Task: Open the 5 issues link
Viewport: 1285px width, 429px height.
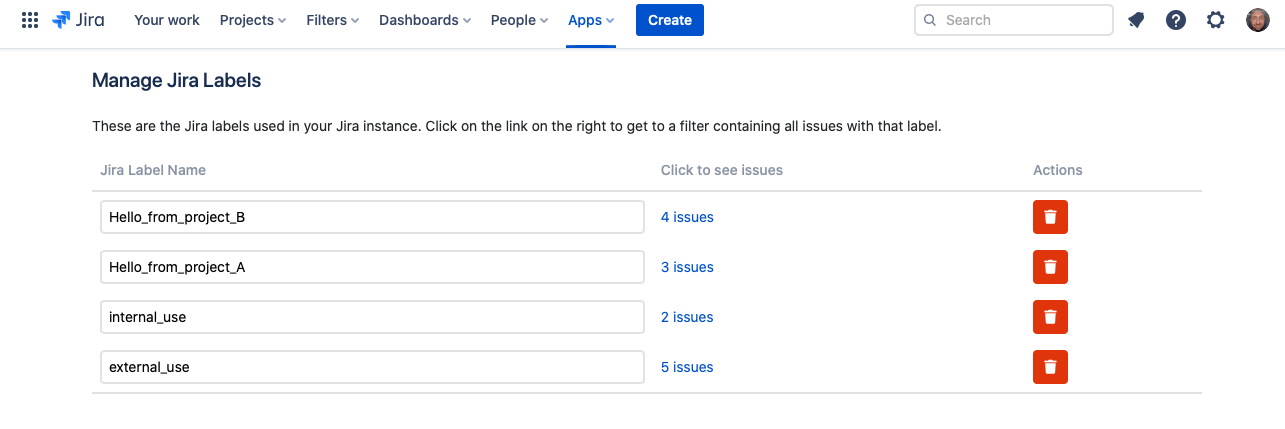Action: [687, 367]
